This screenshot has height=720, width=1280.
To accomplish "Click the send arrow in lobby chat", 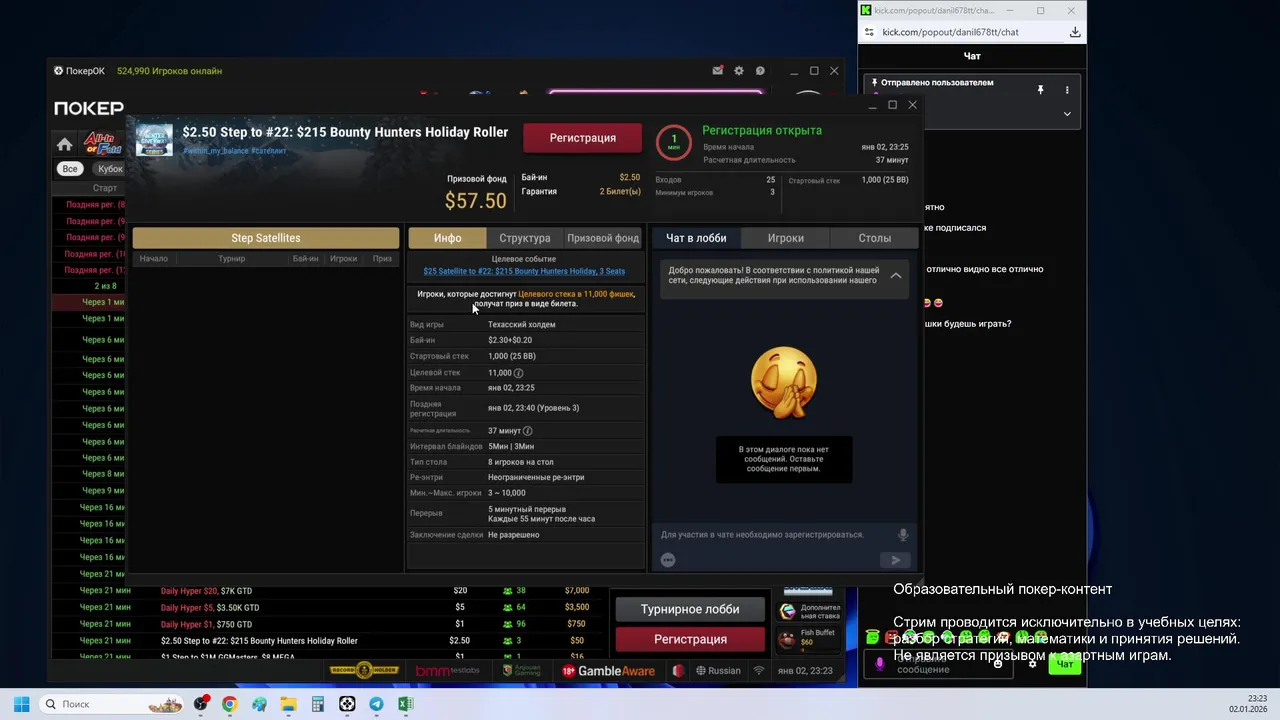I will [x=896, y=560].
